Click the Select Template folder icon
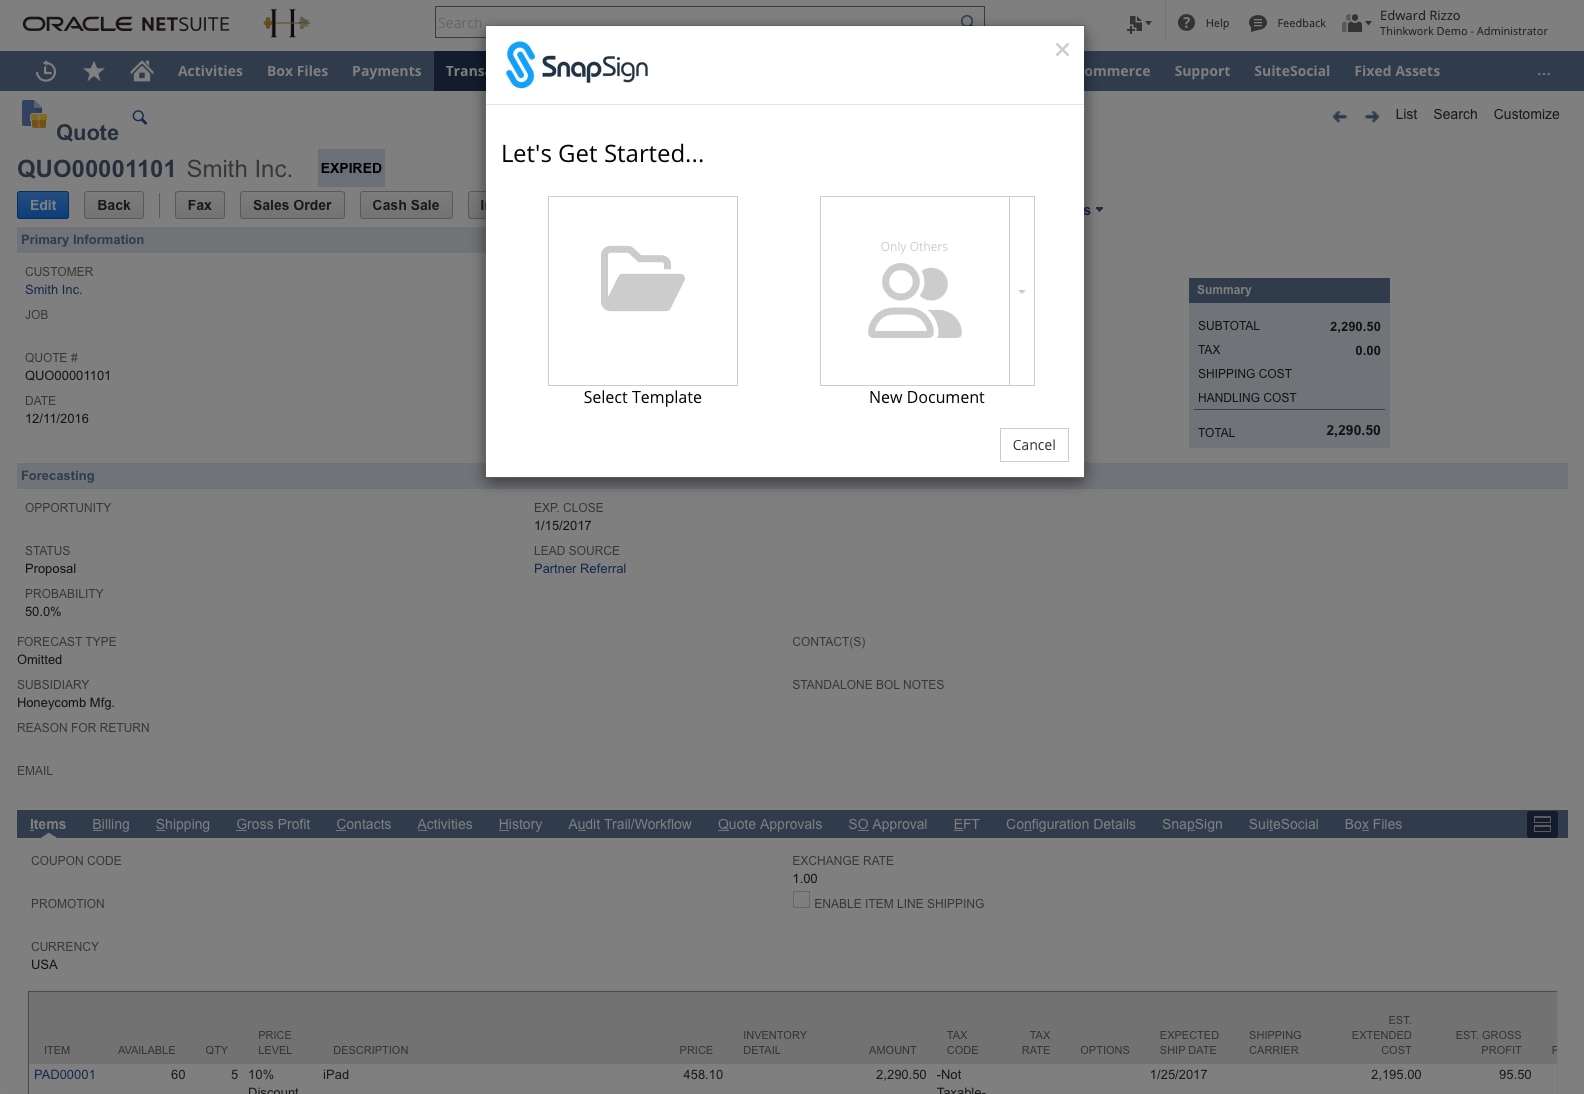 pyautogui.click(x=642, y=279)
